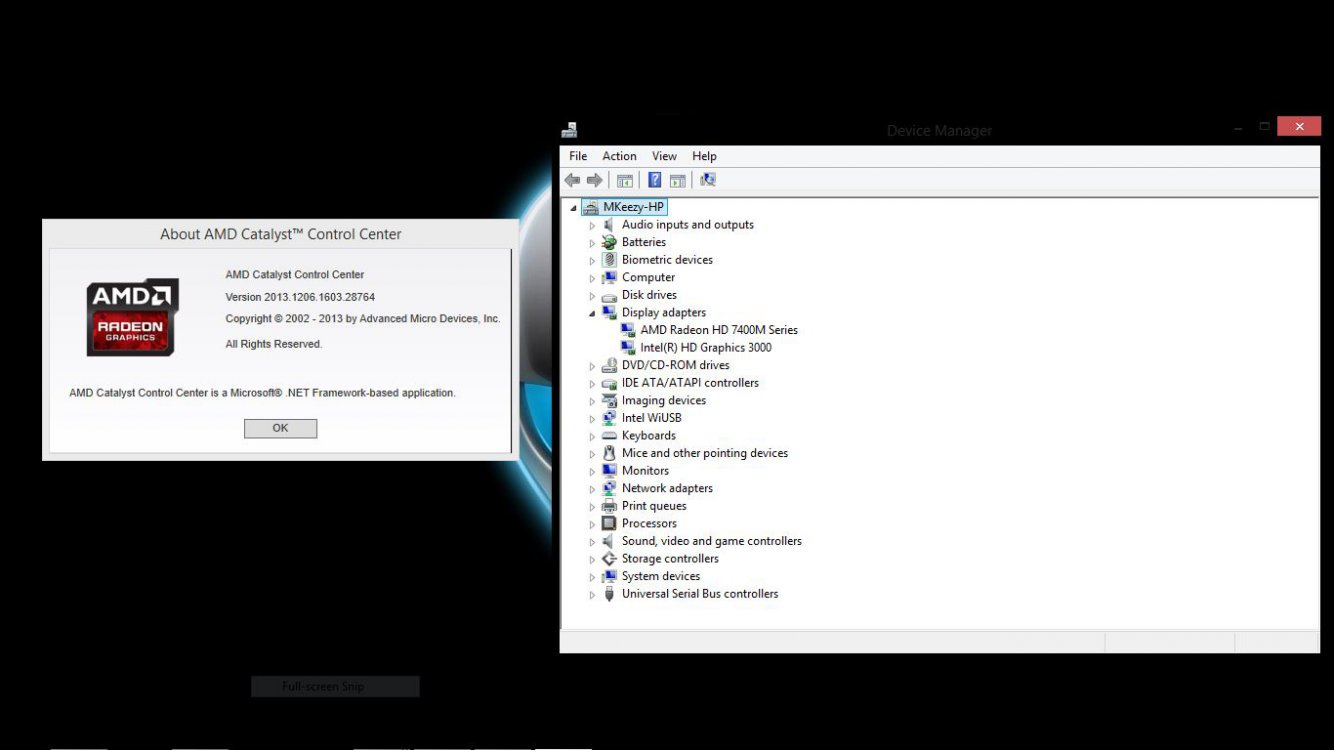
Task: Toggle the Show/Hide Action Pane toolbar icon
Action: click(678, 180)
